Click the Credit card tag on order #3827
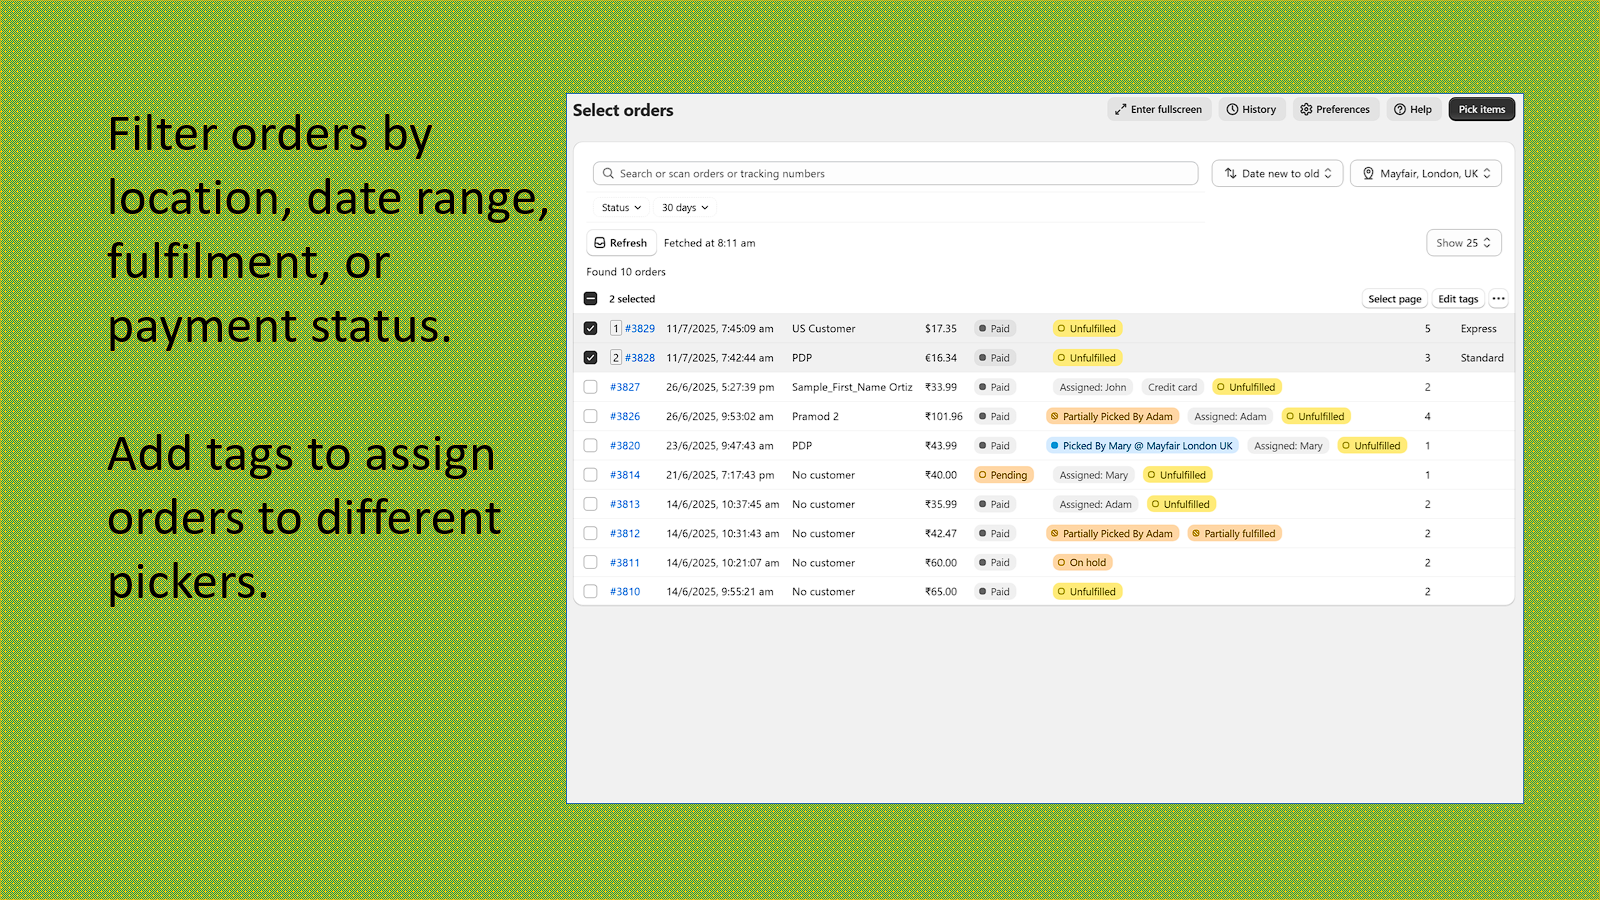The width and height of the screenshot is (1600, 900). [1172, 387]
